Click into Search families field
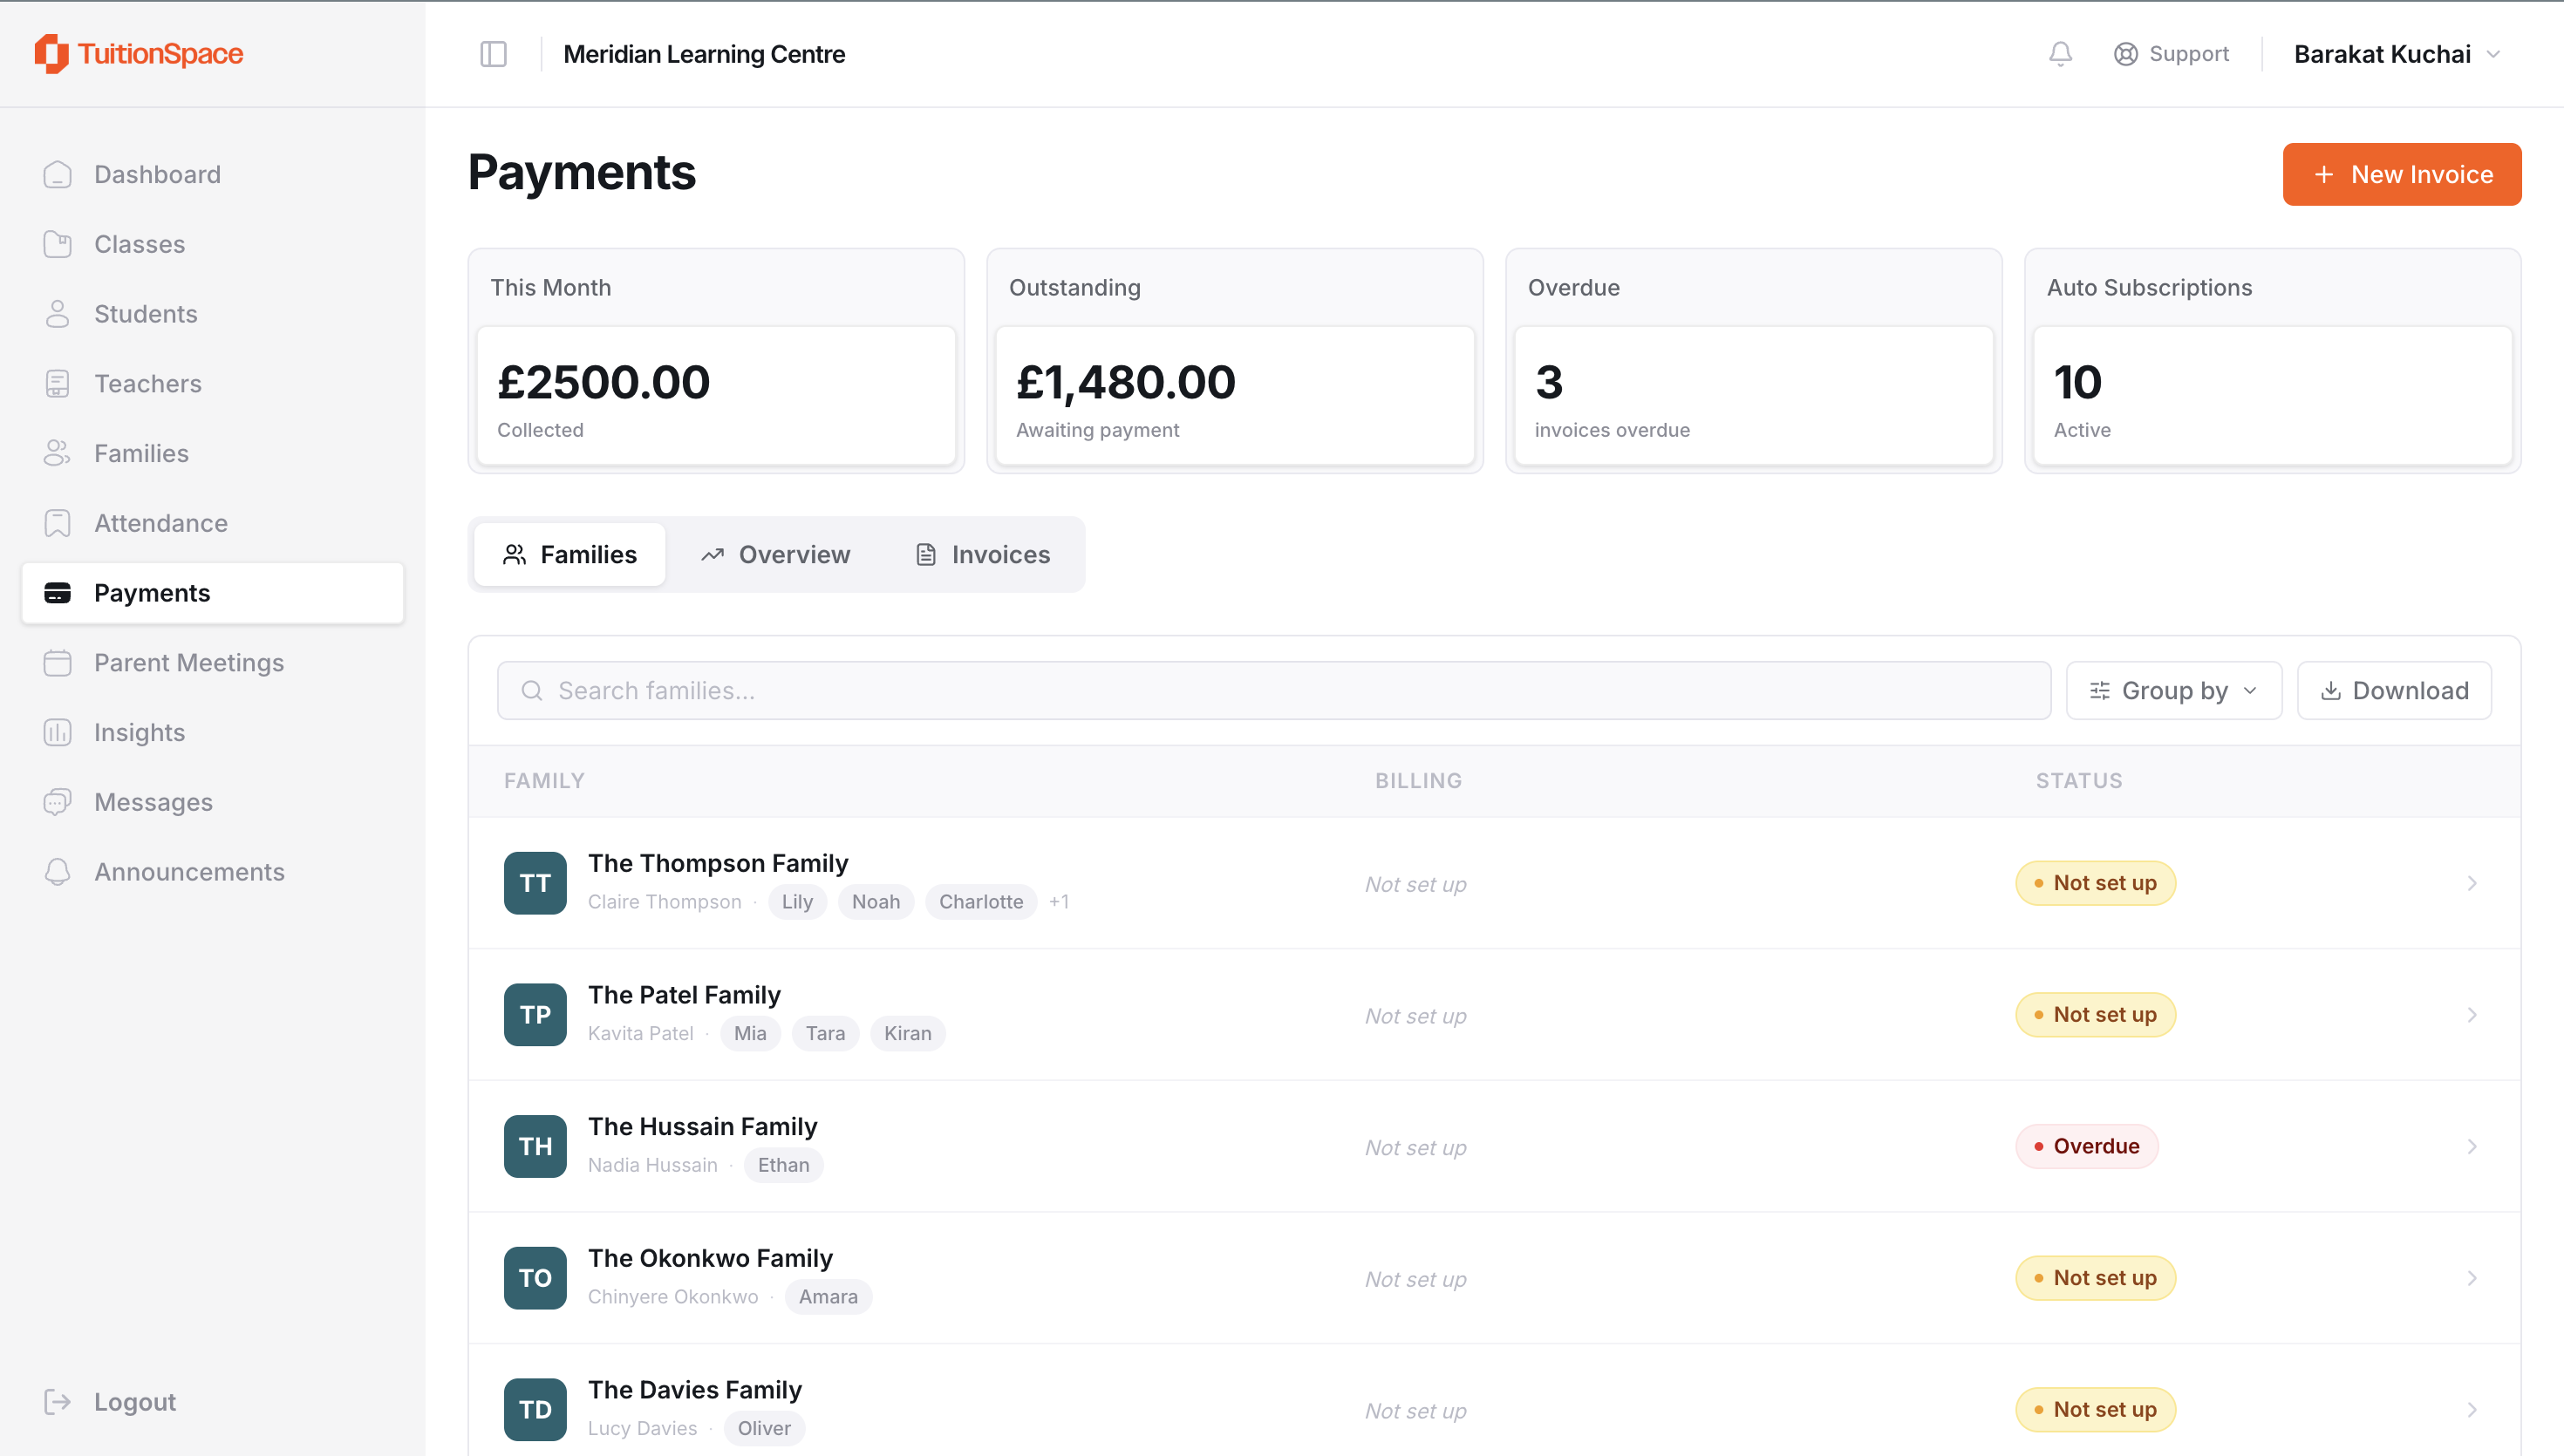 [x=1274, y=691]
